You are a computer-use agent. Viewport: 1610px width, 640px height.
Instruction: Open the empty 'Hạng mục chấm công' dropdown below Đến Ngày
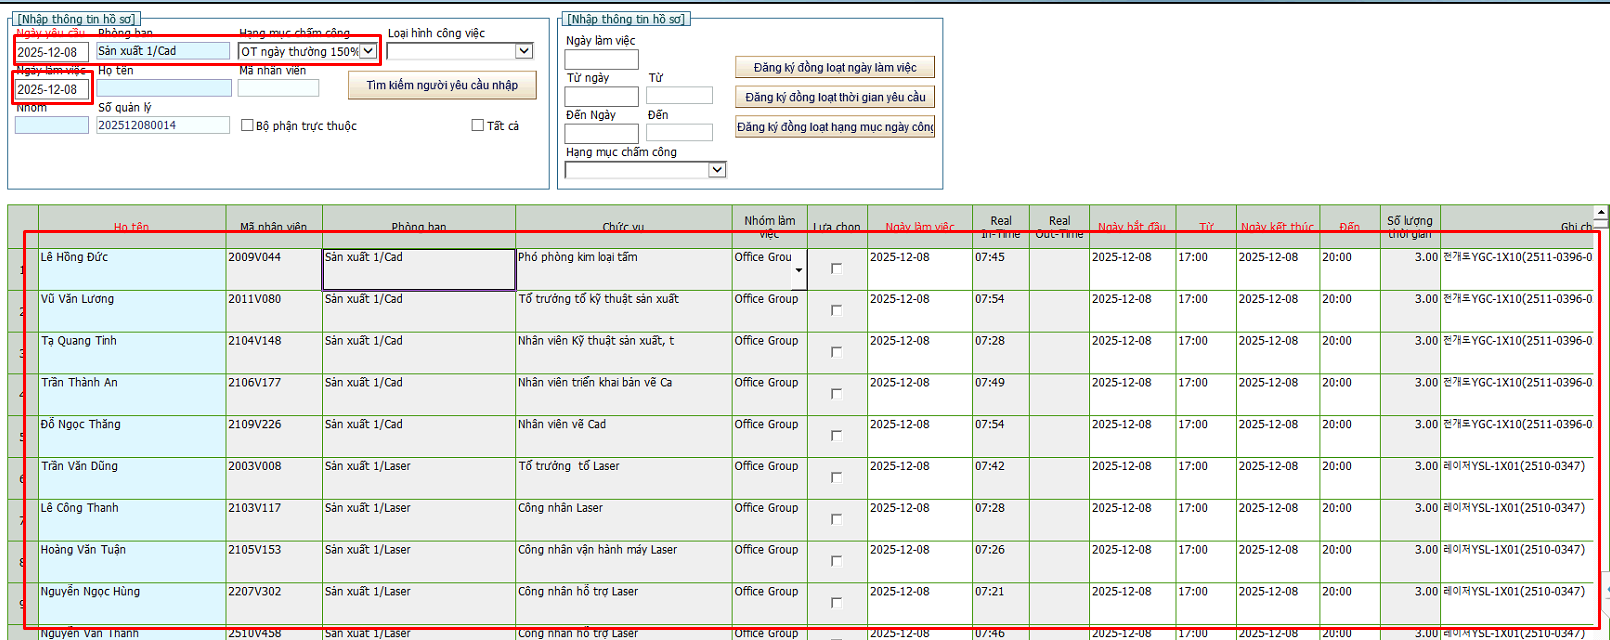tap(716, 170)
